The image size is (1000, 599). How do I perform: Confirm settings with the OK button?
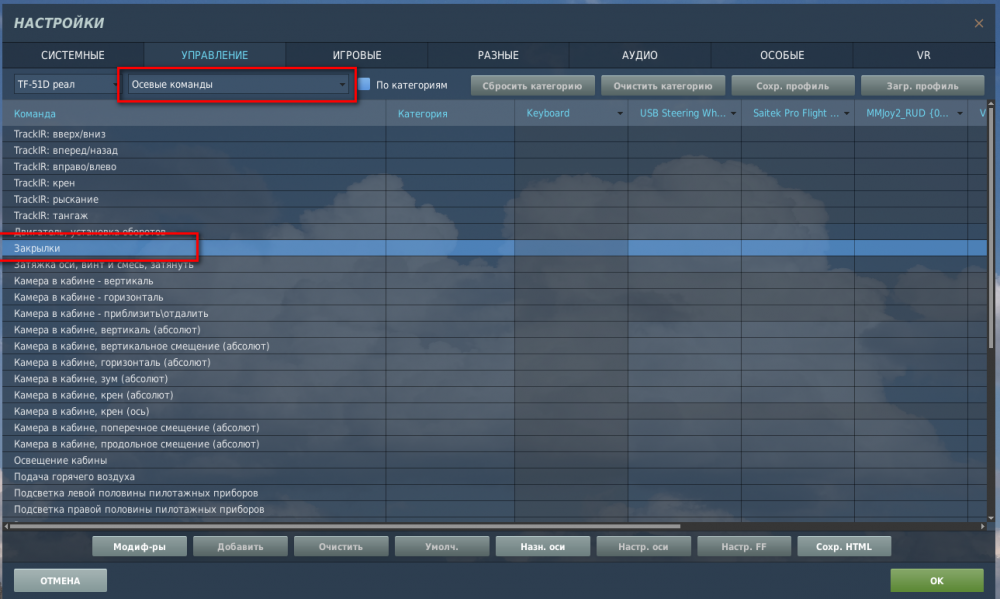[937, 581]
